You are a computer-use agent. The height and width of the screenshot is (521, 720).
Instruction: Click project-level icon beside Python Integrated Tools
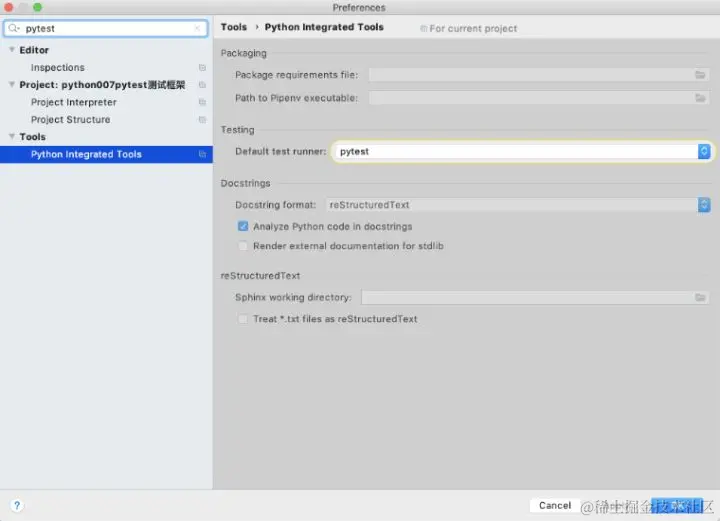coord(202,154)
